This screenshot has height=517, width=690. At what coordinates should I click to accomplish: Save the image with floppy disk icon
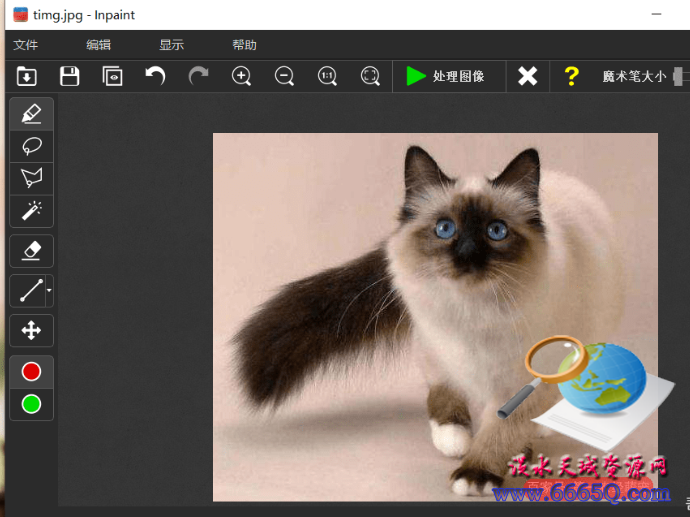[x=70, y=76]
